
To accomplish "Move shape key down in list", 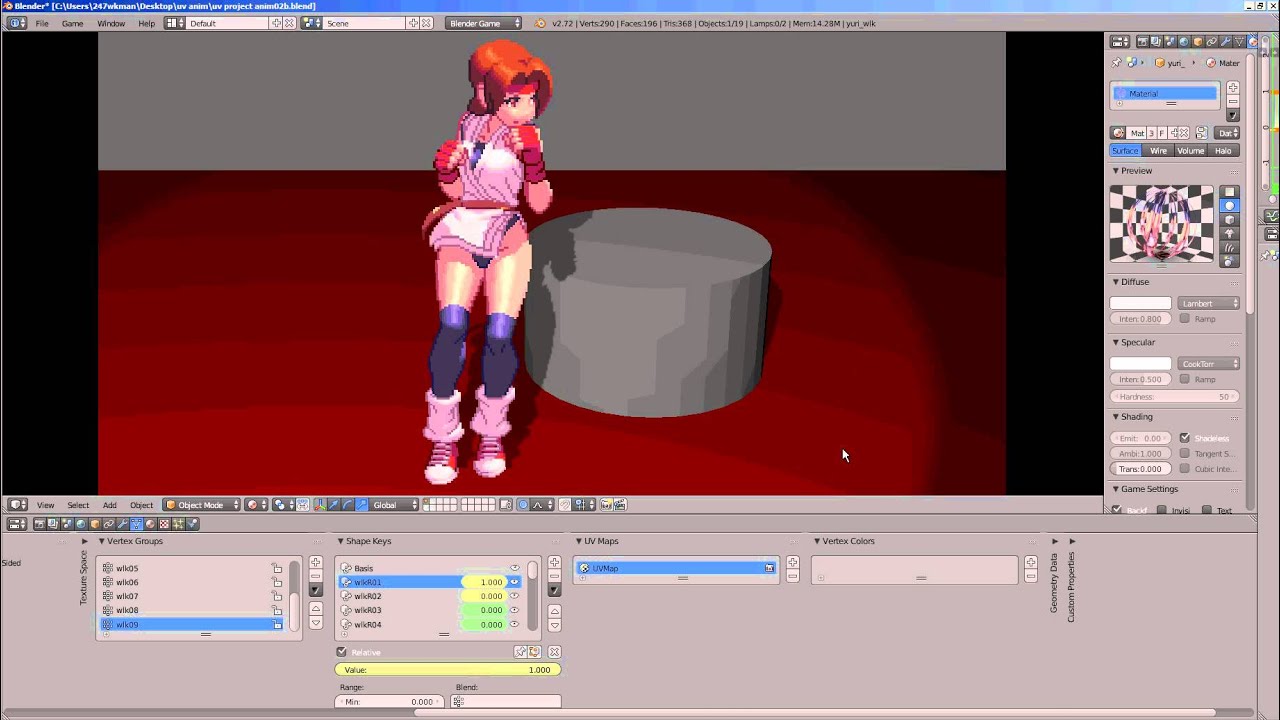I will 554,626.
